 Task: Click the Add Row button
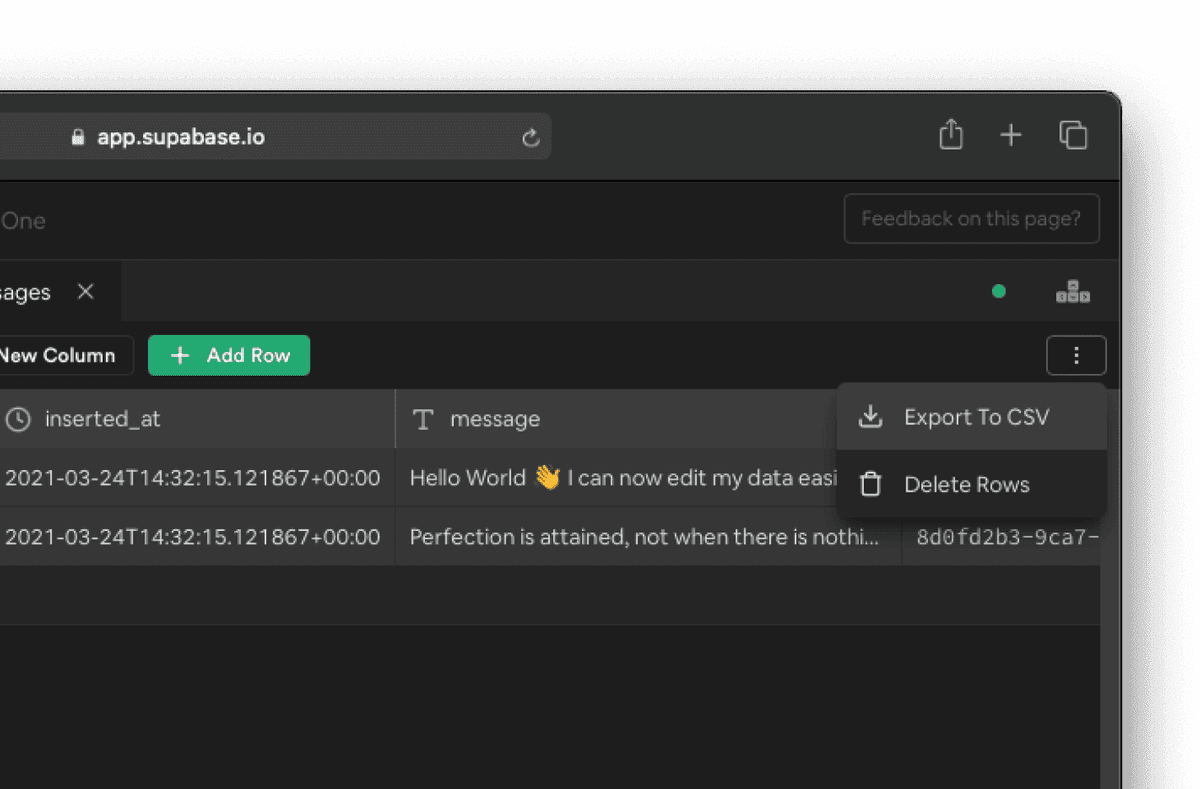tap(228, 355)
